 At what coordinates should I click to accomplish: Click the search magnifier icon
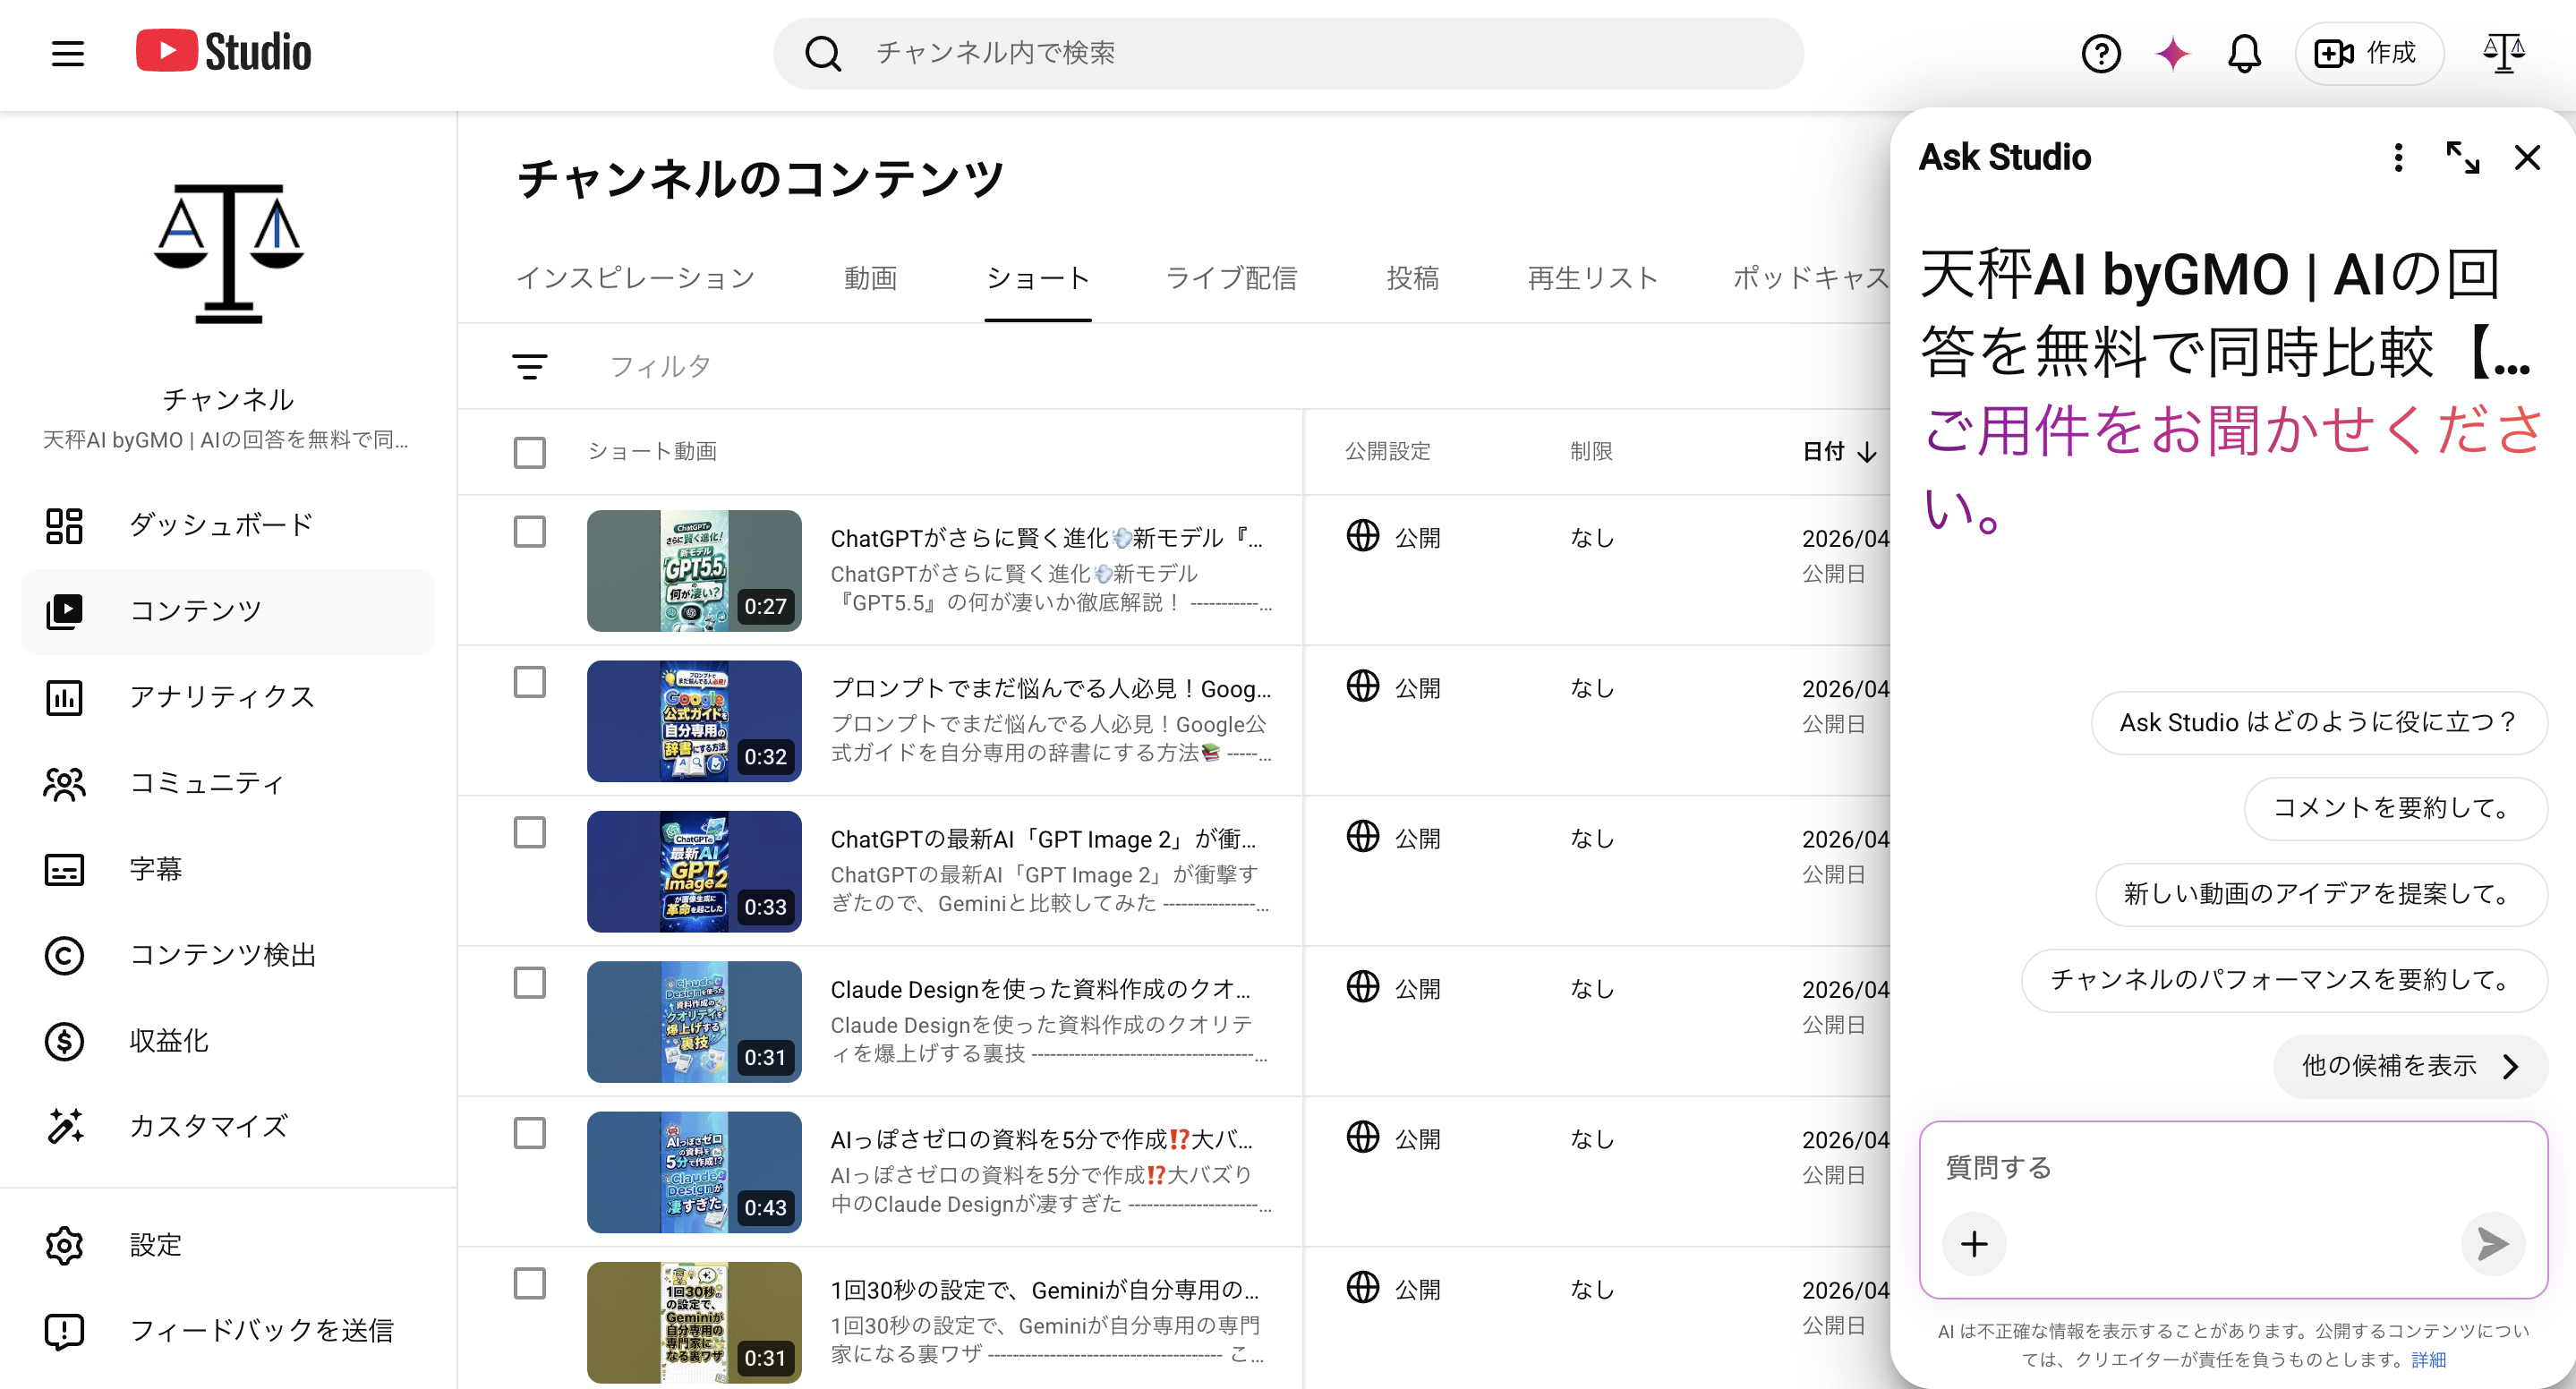tap(823, 53)
